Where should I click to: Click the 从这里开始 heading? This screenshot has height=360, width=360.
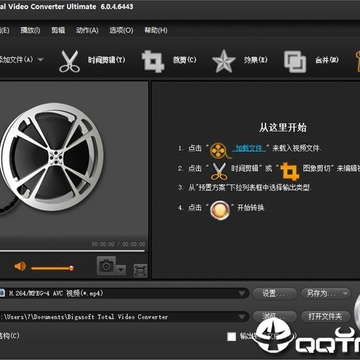point(283,127)
